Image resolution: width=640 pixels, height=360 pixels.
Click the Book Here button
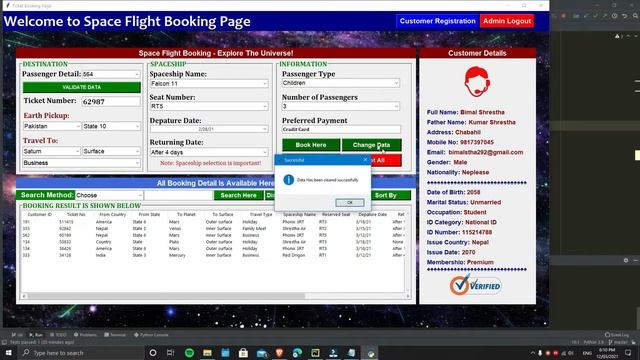tap(311, 145)
